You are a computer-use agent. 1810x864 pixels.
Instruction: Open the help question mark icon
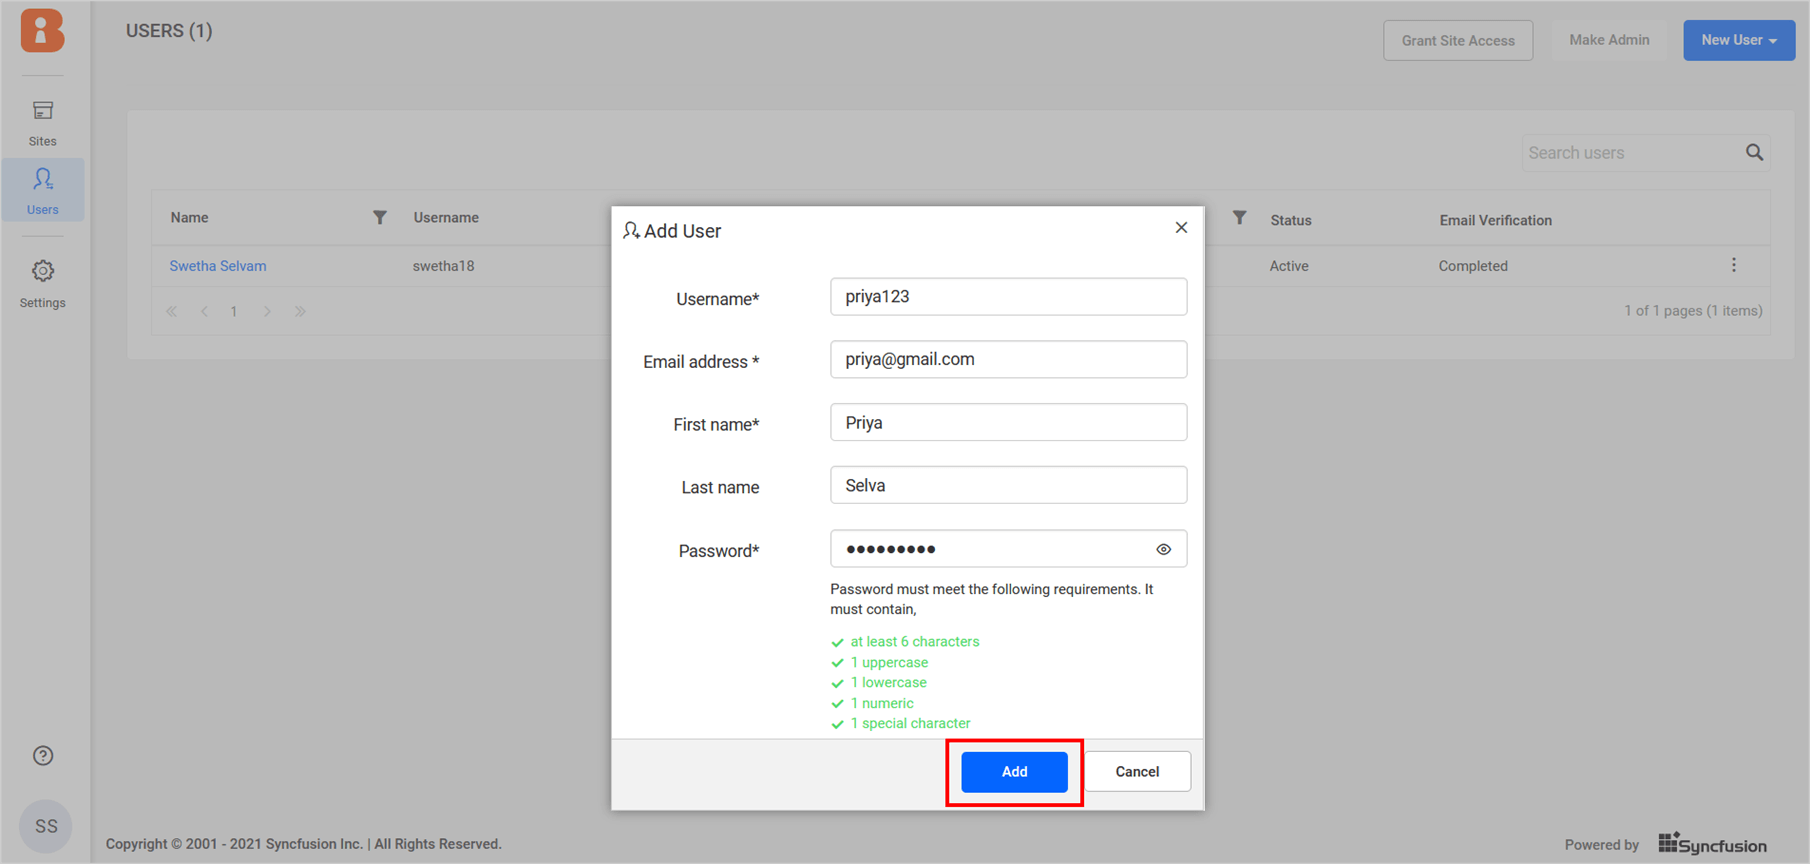(x=43, y=756)
